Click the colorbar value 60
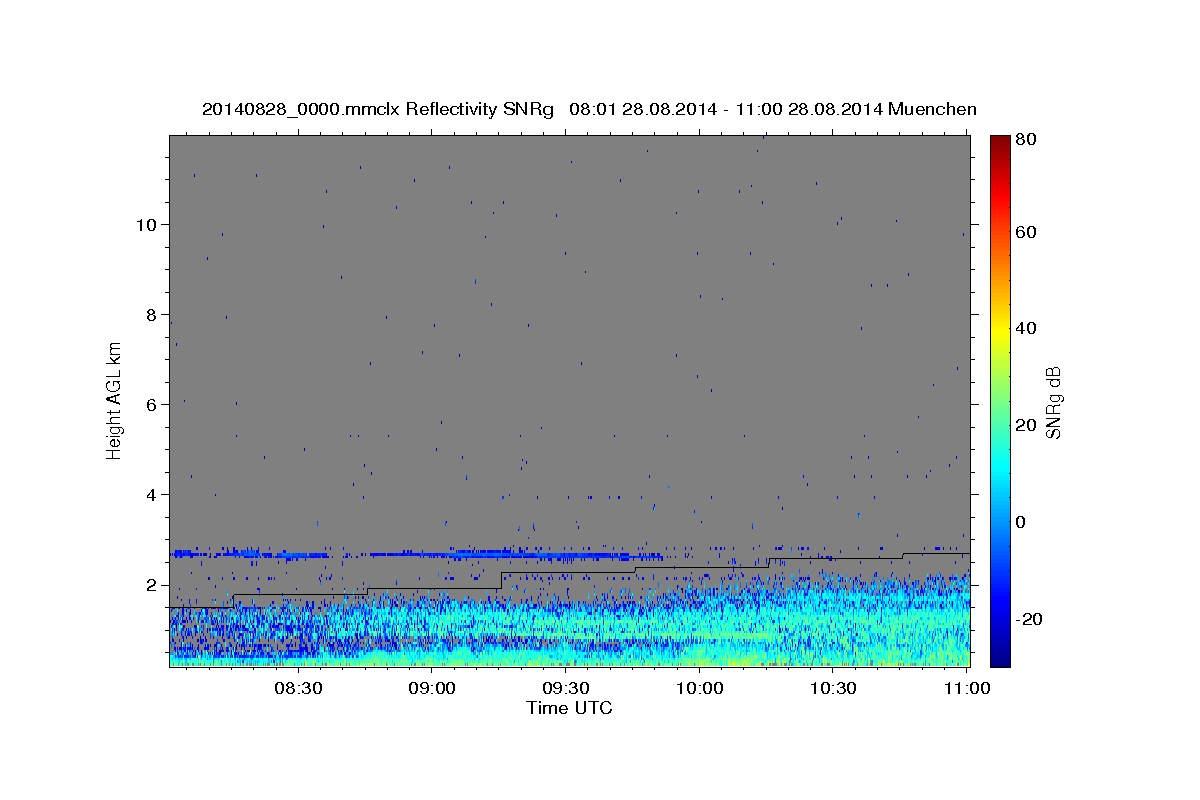 tap(1025, 232)
